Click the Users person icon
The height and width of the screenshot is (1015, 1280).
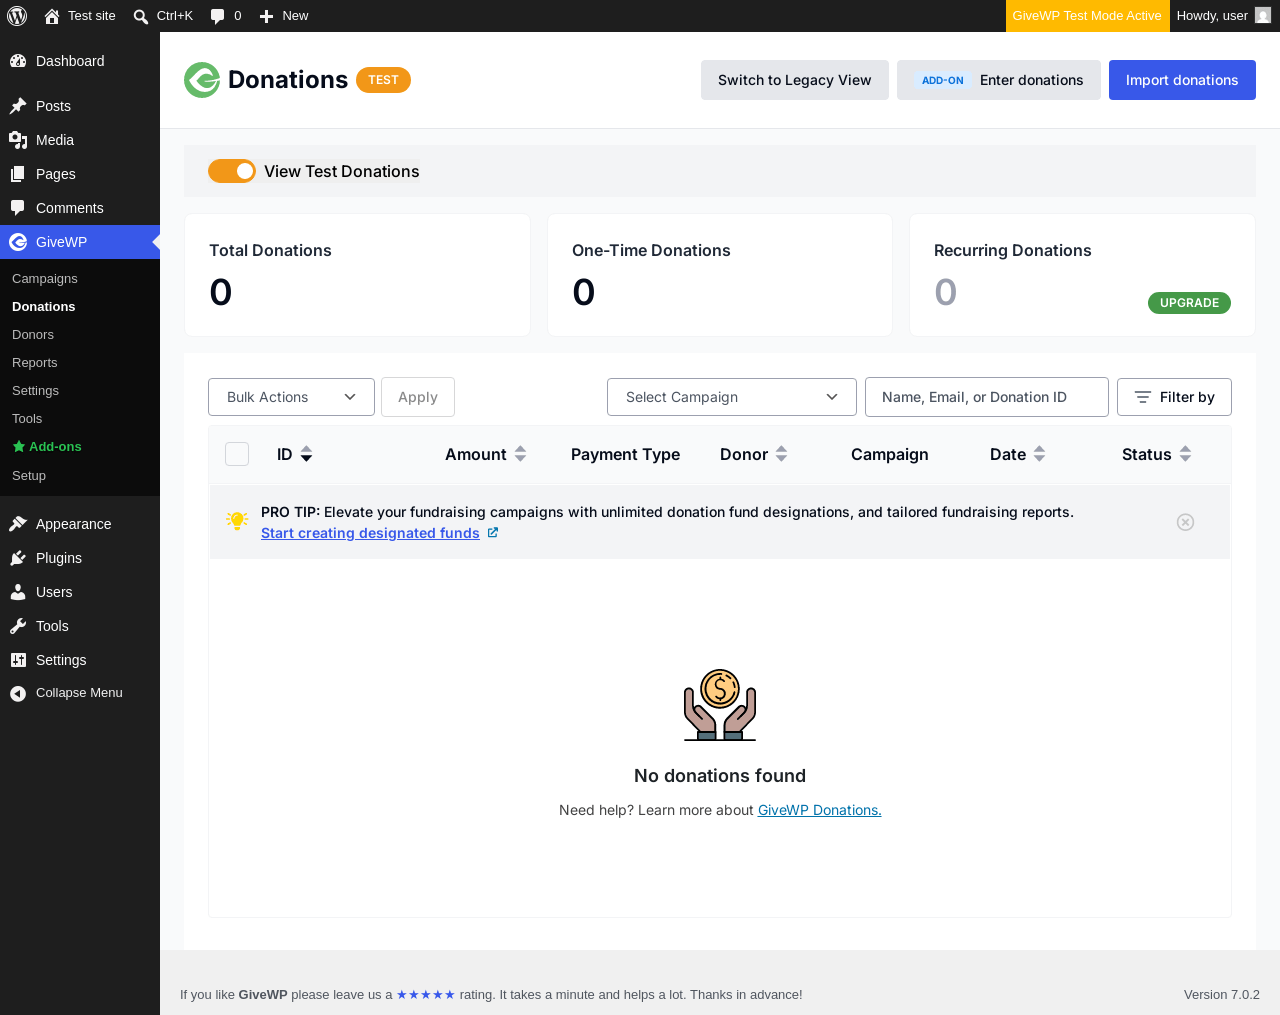[x=18, y=592]
